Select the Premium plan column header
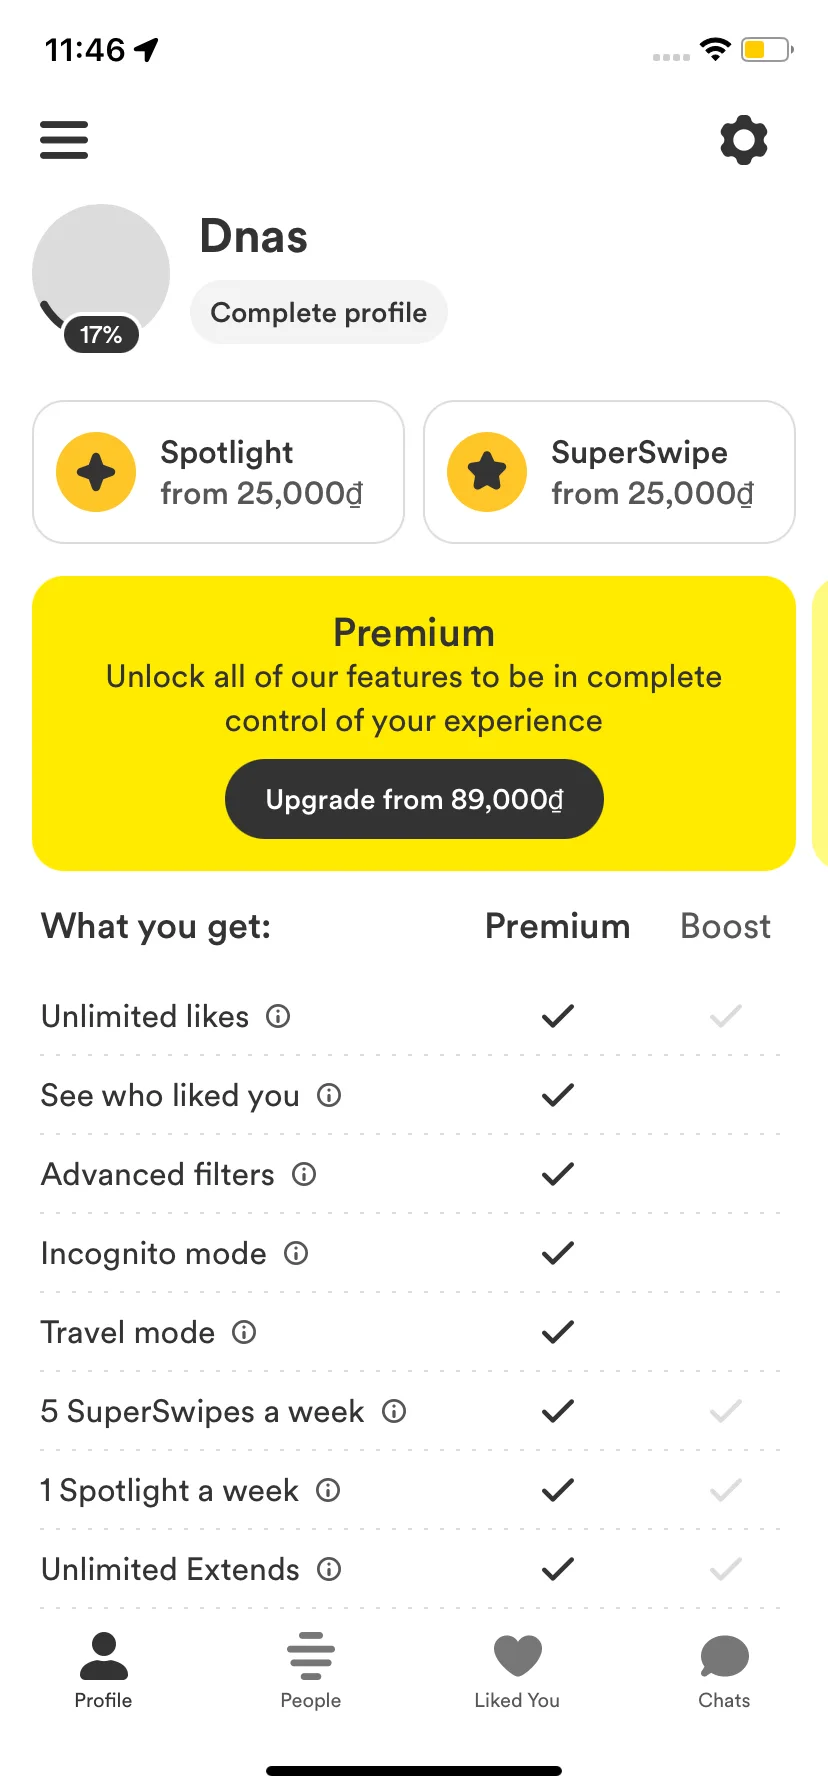This screenshot has width=828, height=1792. [x=557, y=927]
